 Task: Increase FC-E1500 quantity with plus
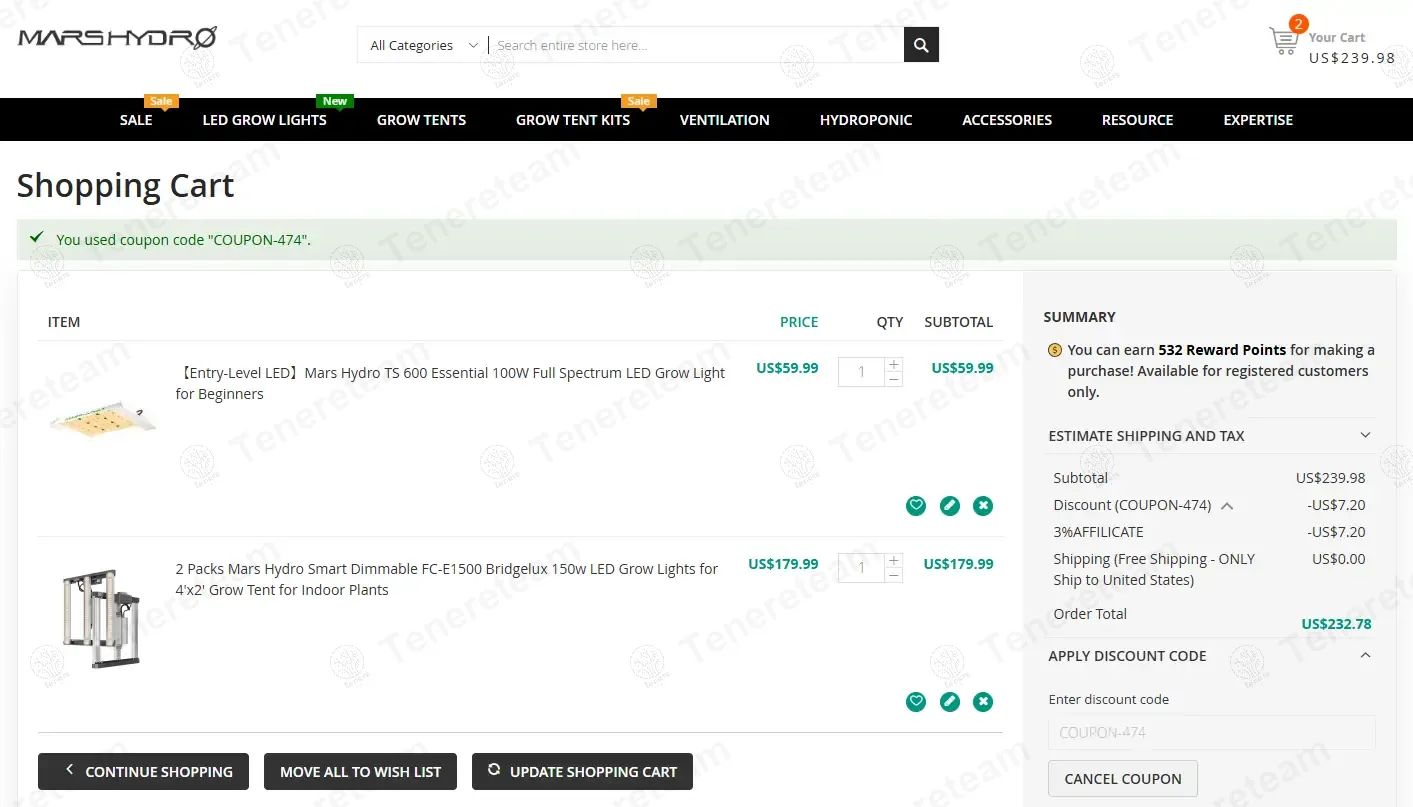point(894,560)
